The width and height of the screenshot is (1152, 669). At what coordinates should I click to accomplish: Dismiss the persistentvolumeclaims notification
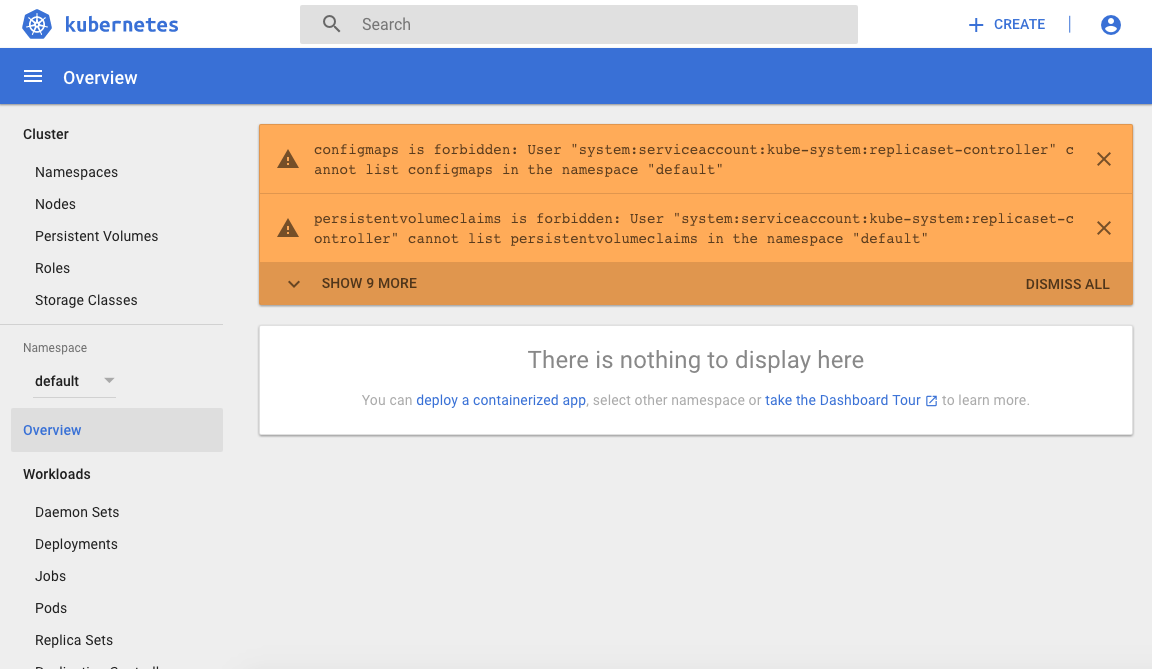[x=1104, y=227]
